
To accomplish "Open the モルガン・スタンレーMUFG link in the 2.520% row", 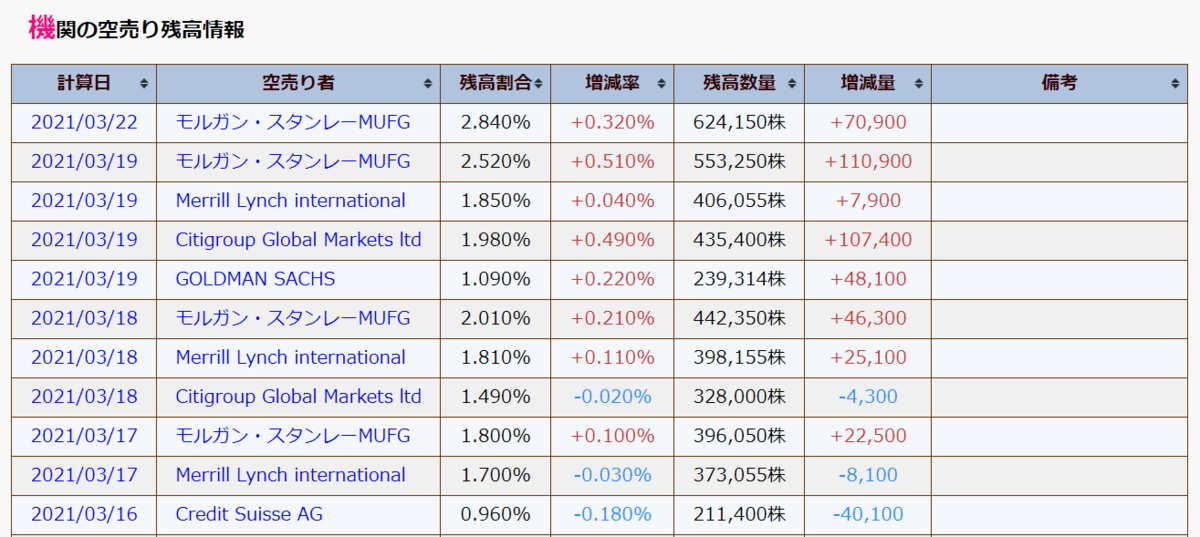I will [293, 161].
